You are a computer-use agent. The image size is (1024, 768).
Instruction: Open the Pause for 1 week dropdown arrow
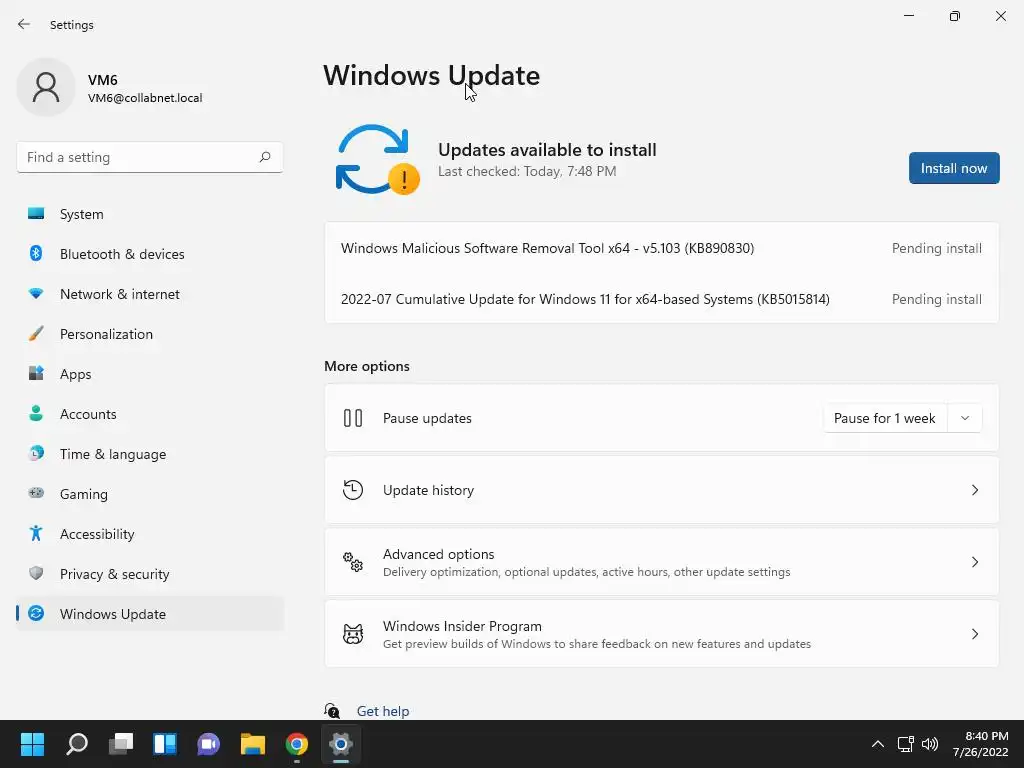(x=965, y=418)
